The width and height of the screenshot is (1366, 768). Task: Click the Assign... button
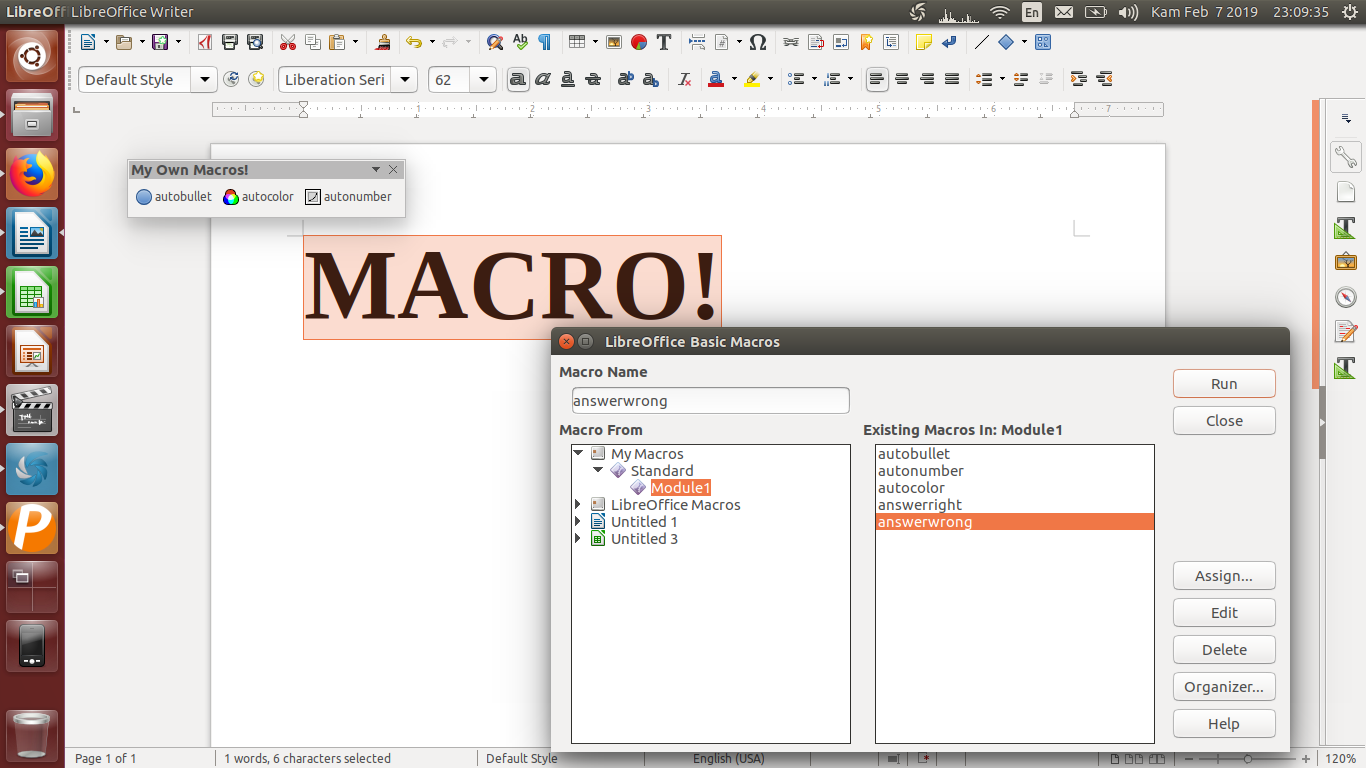click(1224, 576)
